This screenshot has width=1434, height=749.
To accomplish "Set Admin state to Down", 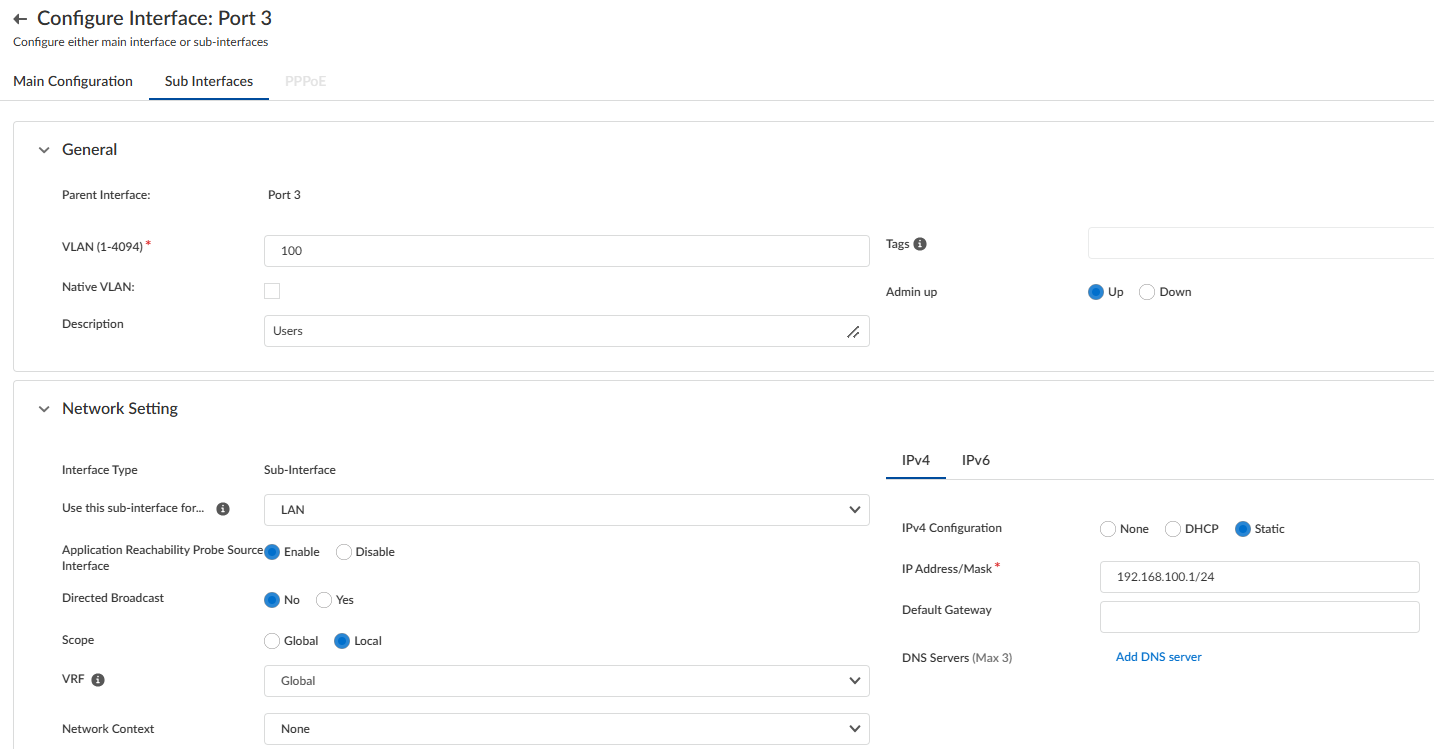I will tap(1146, 291).
